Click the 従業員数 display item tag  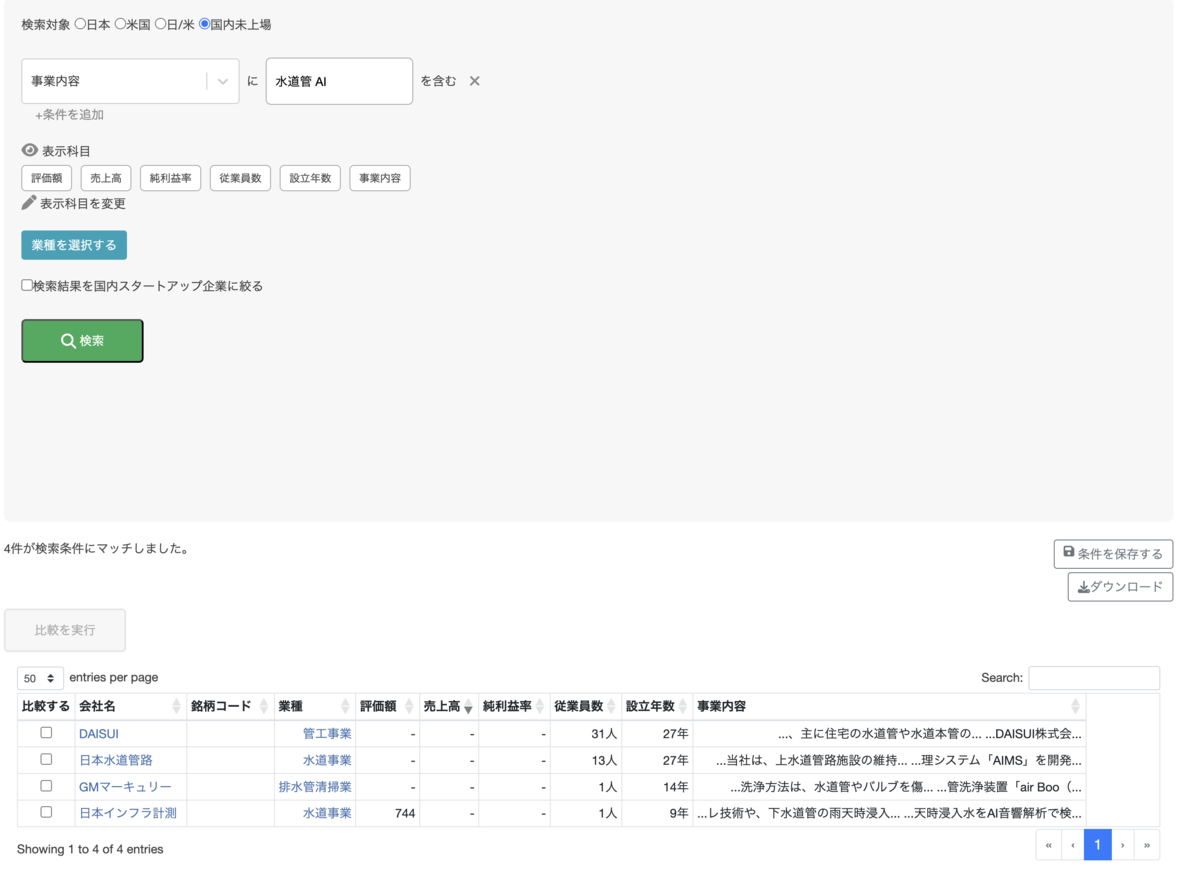(x=240, y=178)
